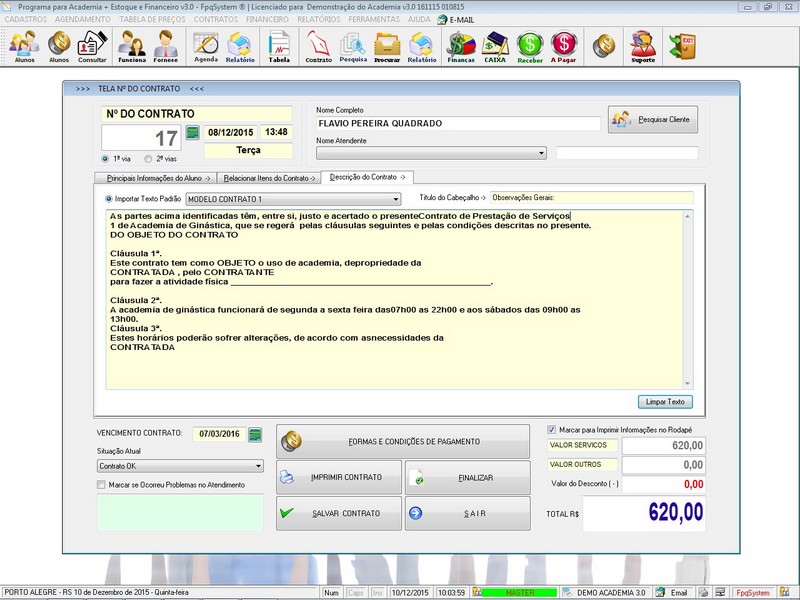Open the TABELA DE PREÇOS menu
The height and width of the screenshot is (600, 800).
(153, 19)
